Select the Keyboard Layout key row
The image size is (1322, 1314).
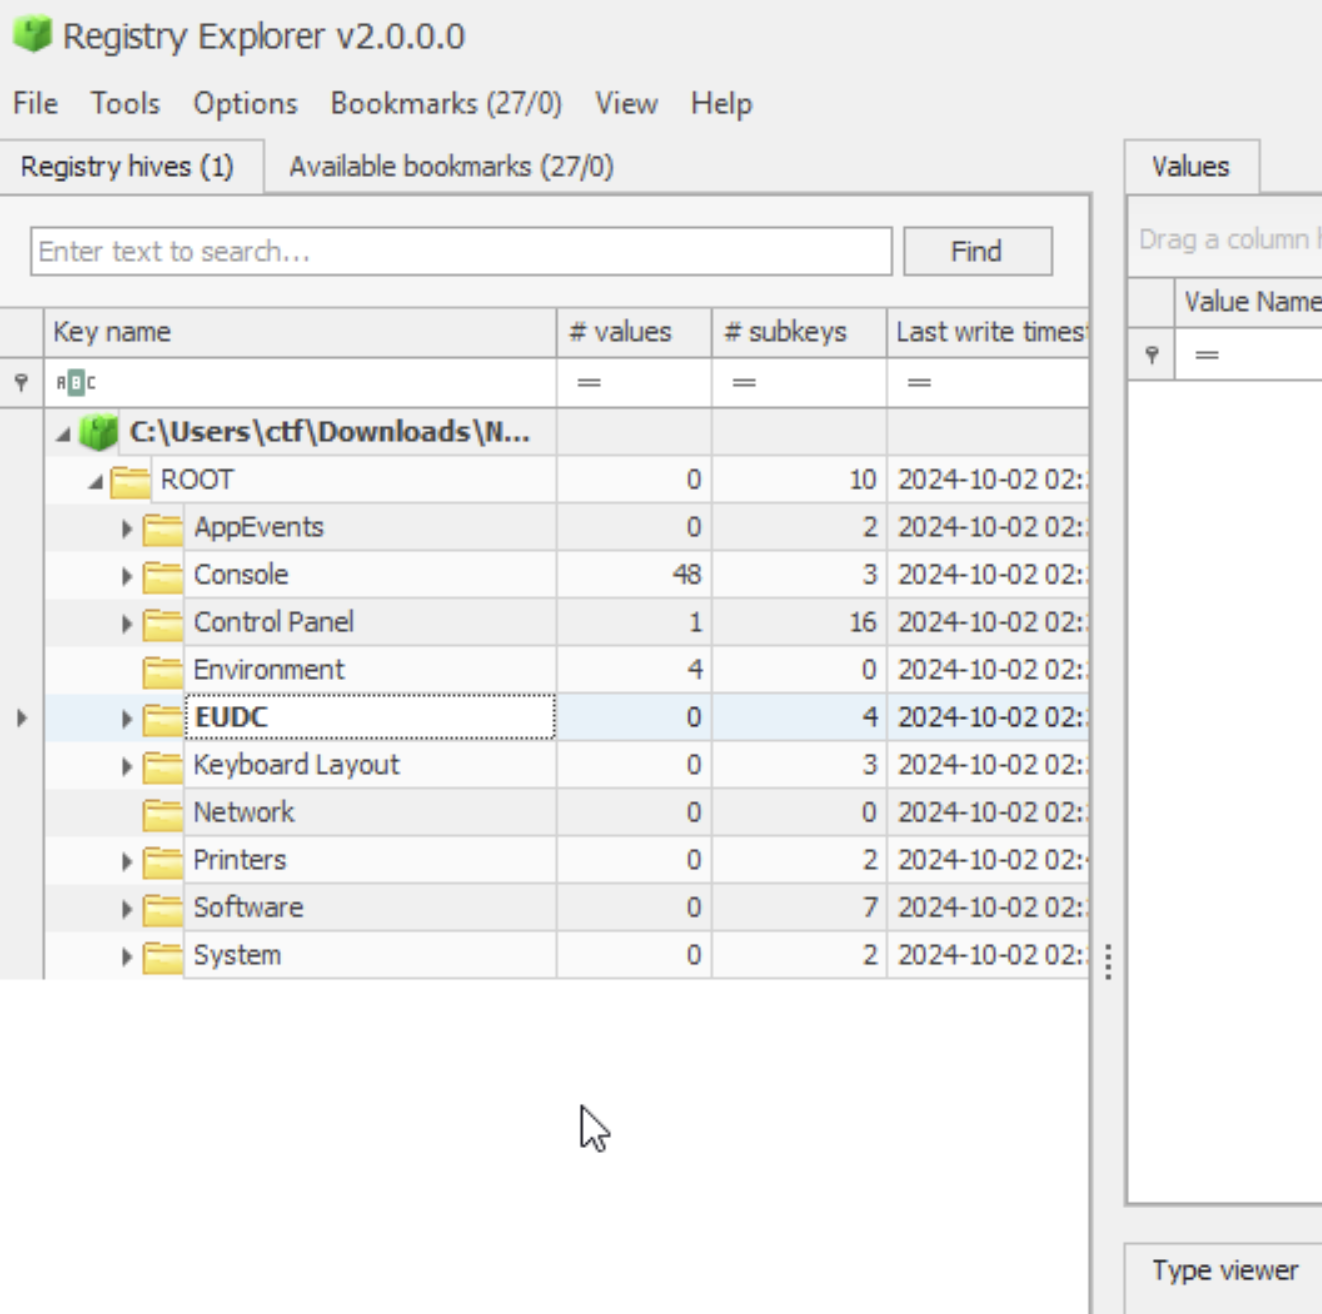point(296,765)
